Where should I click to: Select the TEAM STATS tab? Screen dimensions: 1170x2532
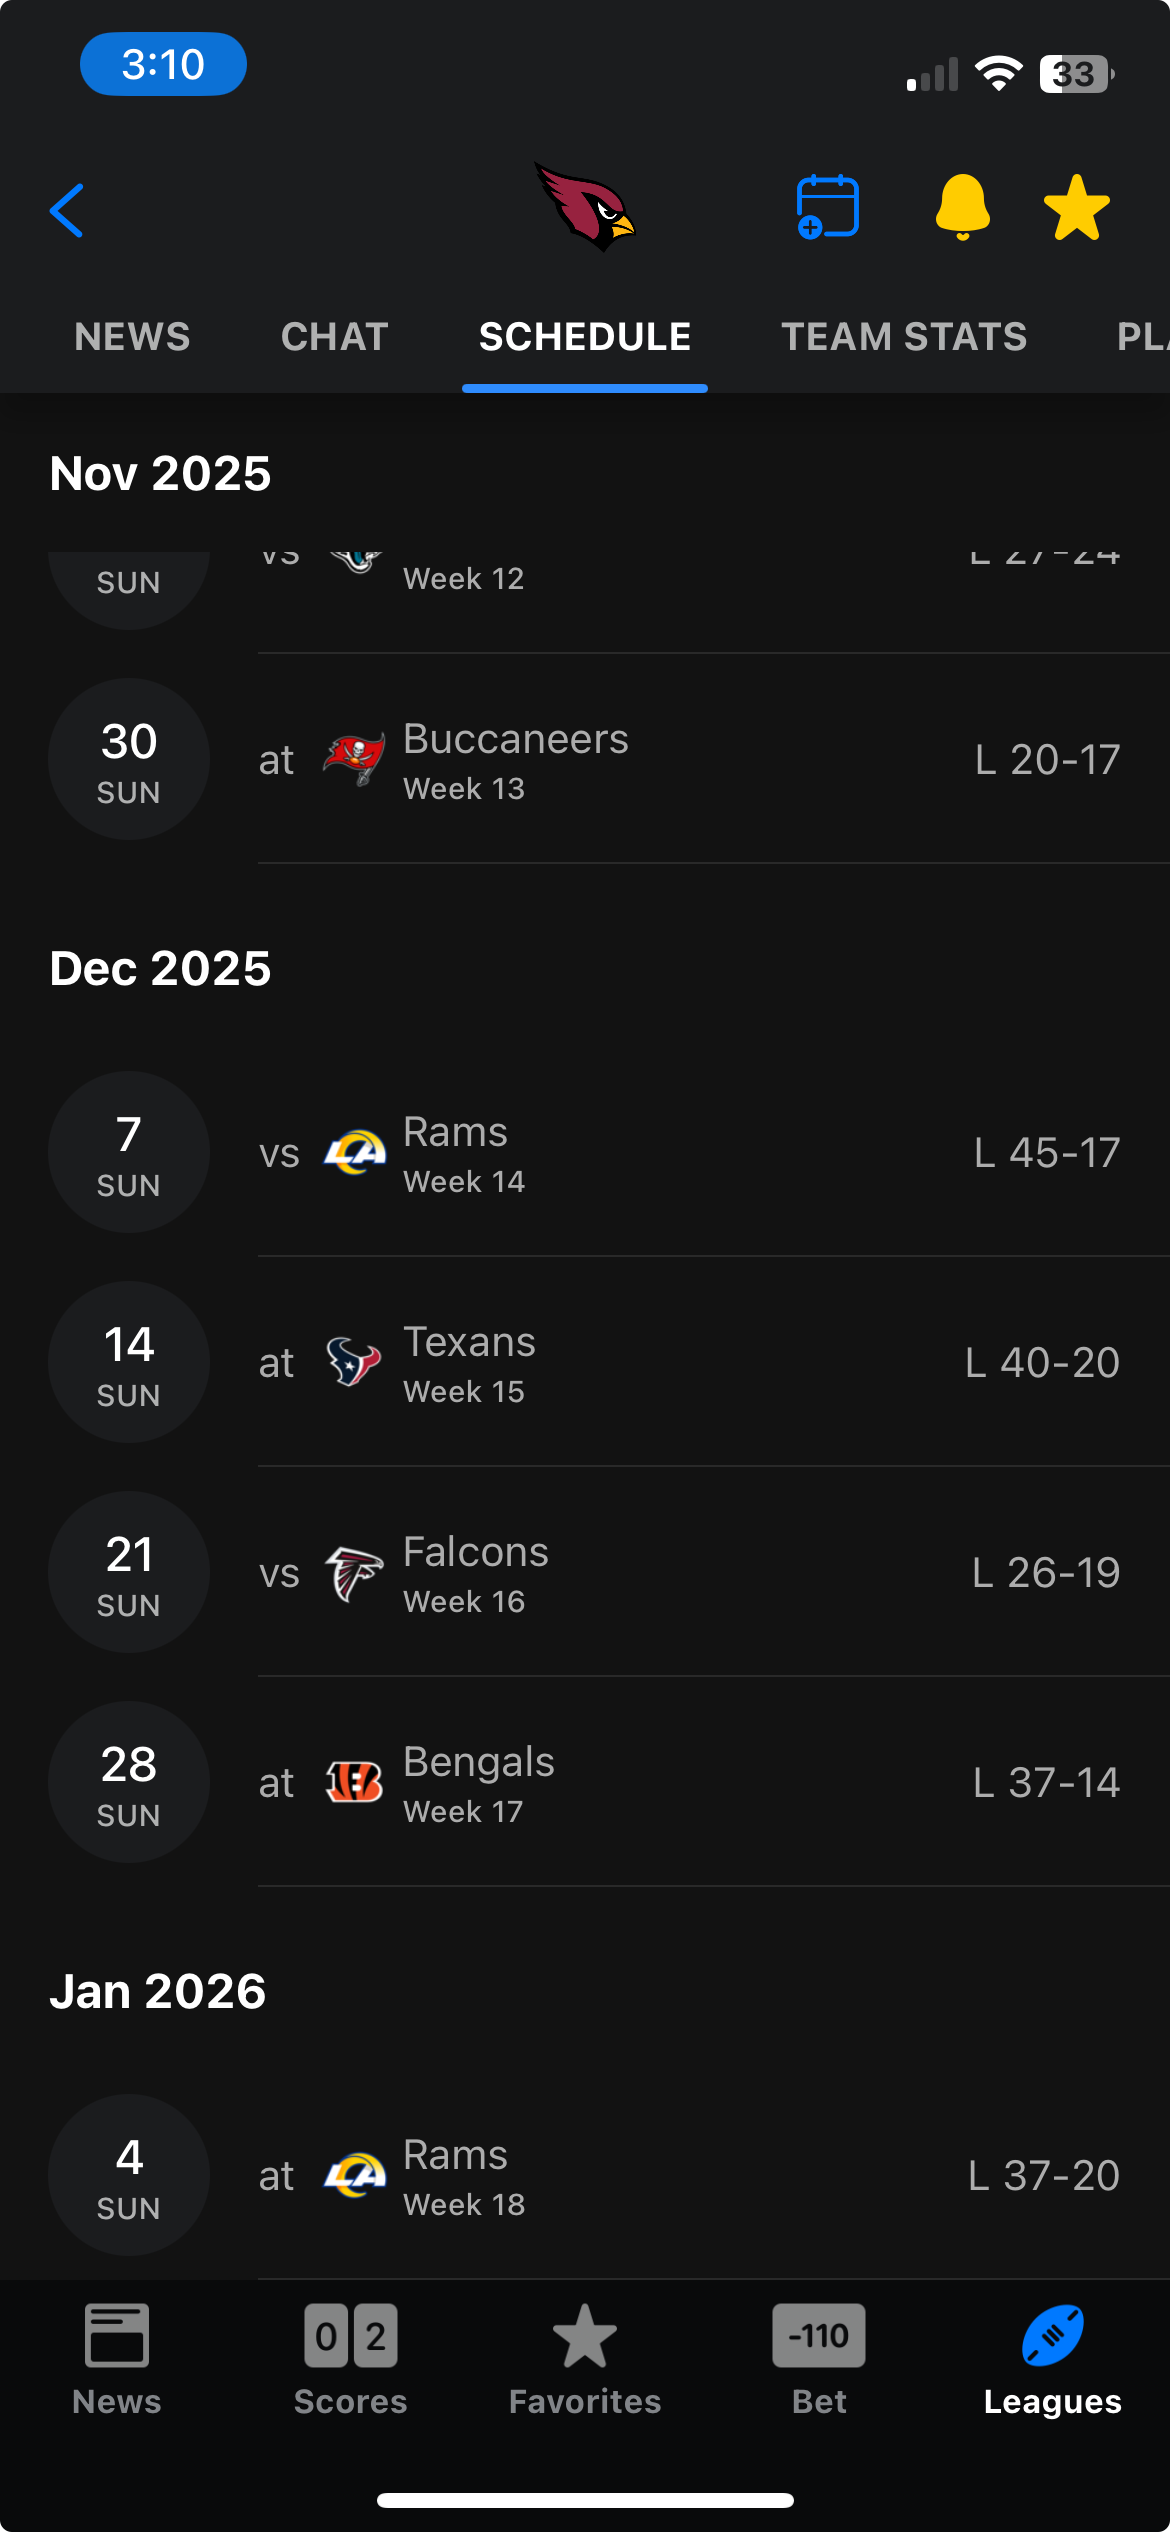(904, 337)
